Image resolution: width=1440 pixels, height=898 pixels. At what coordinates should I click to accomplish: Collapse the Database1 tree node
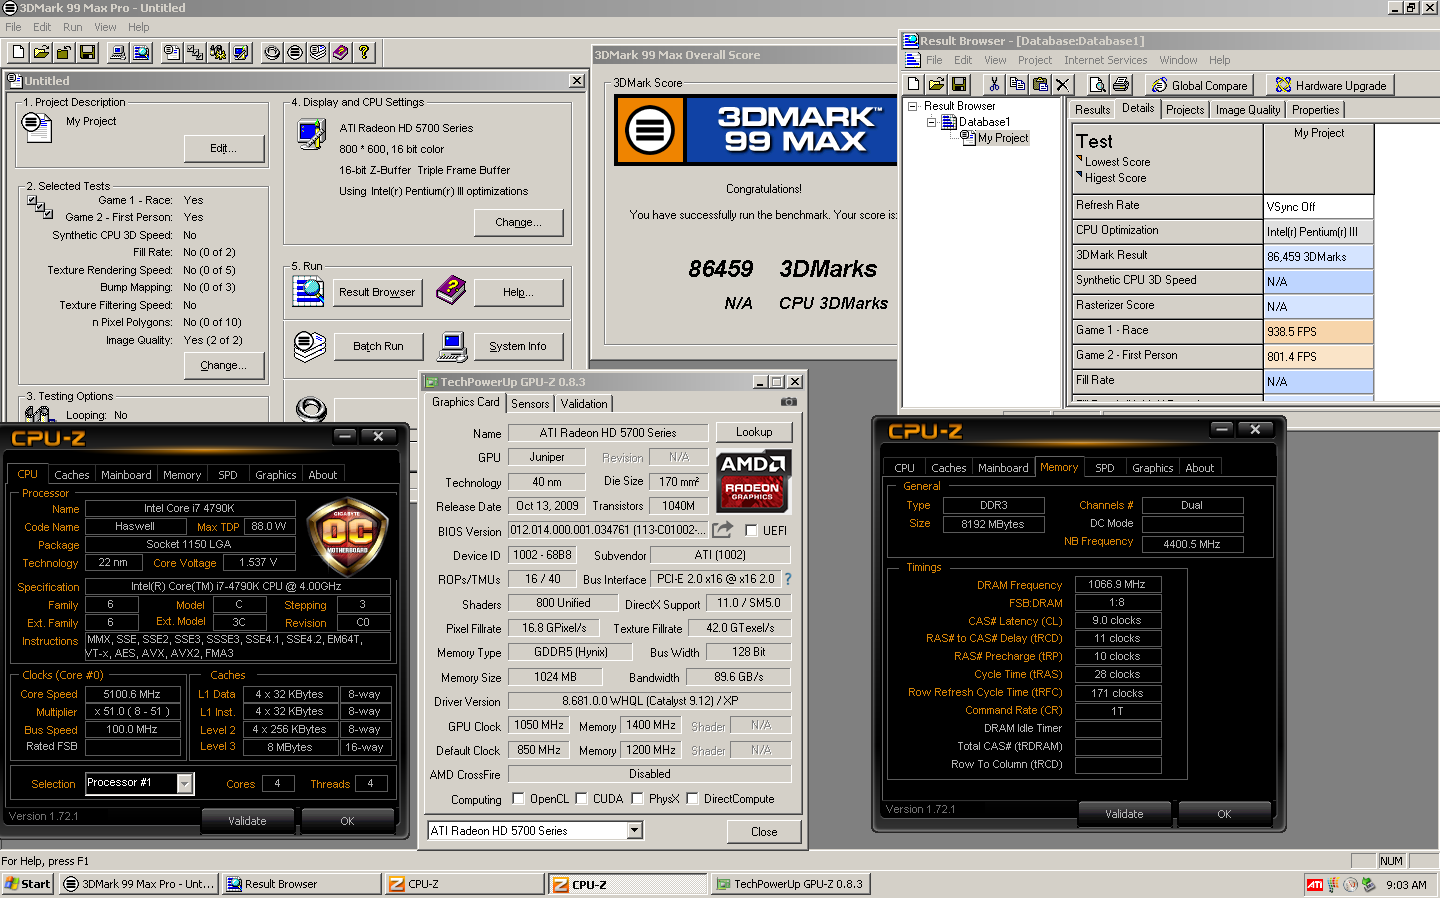(x=932, y=122)
